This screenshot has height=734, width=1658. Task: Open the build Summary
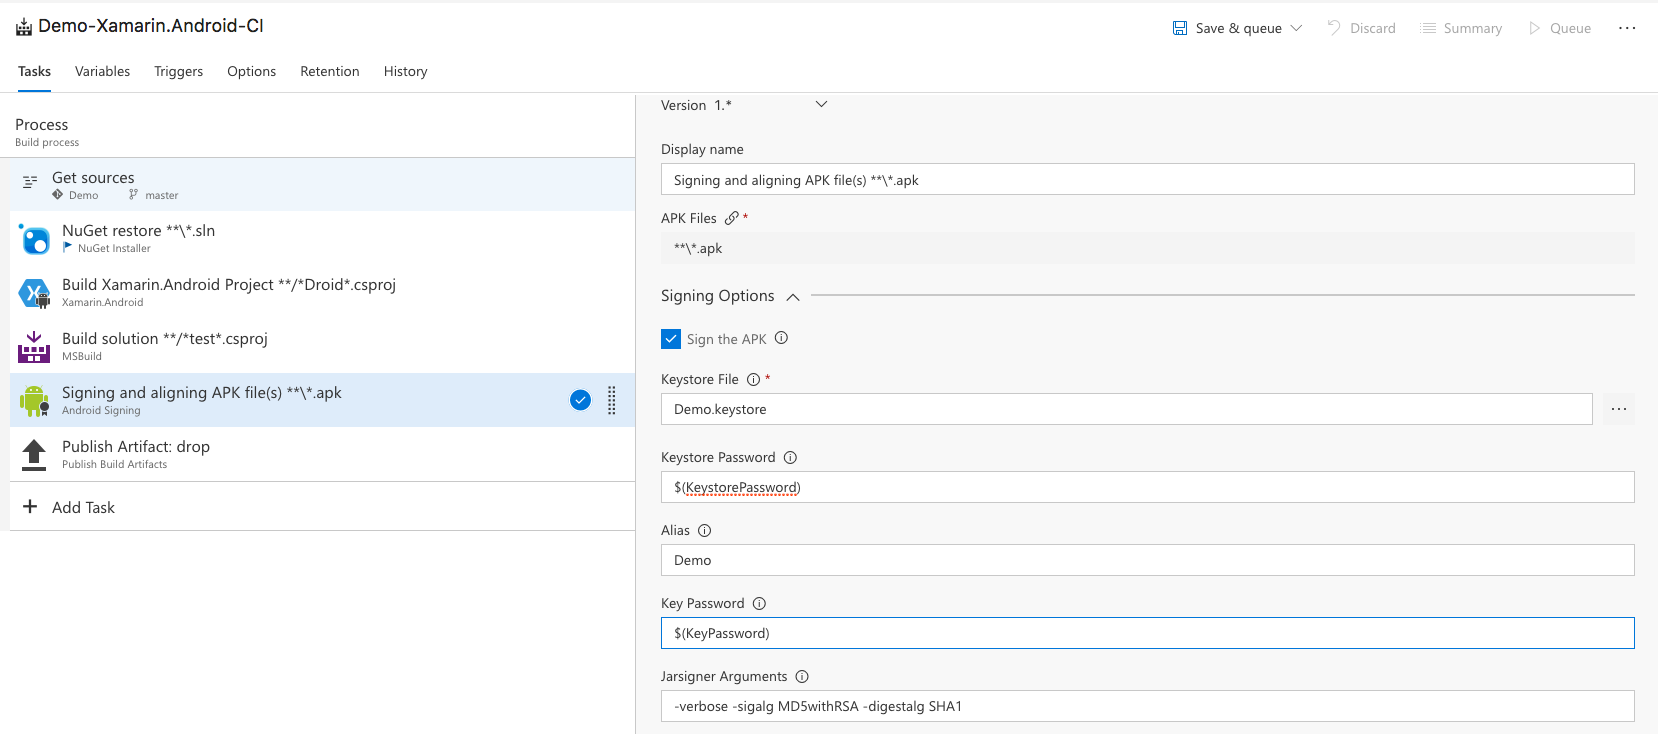(1461, 28)
